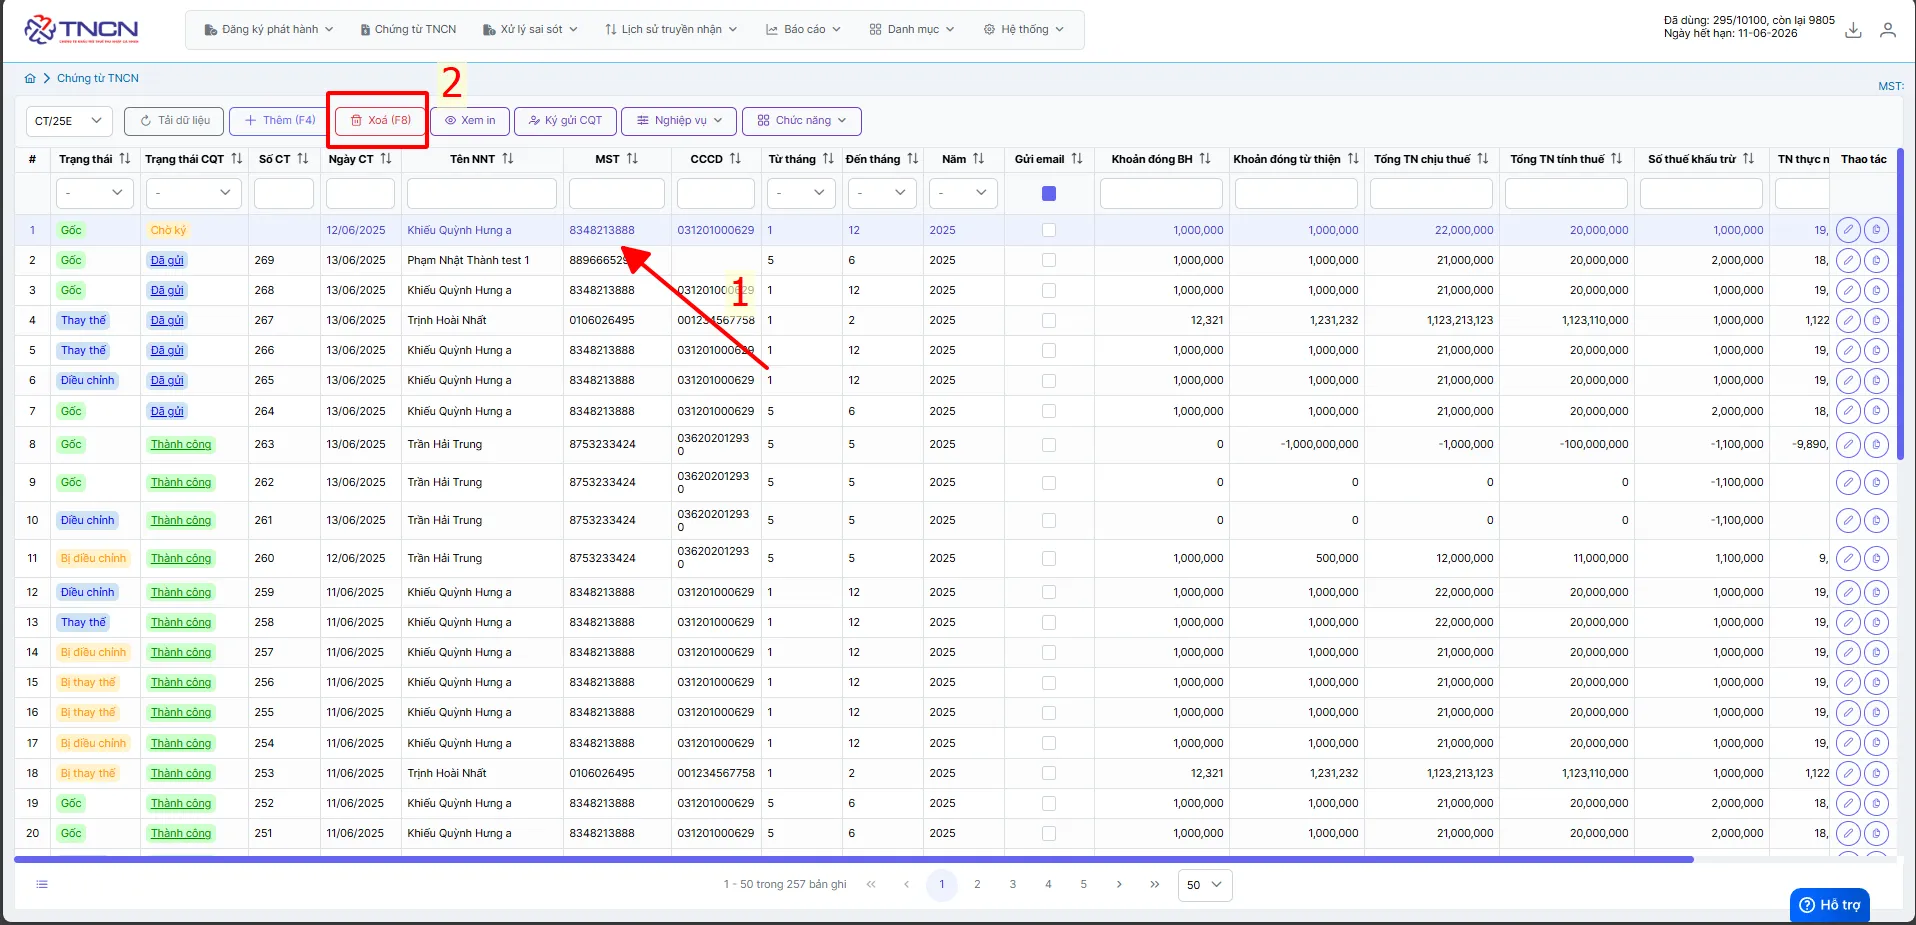Viewport: 1916px width, 925px height.
Task: Sort by CCCD column icon
Action: [736, 159]
